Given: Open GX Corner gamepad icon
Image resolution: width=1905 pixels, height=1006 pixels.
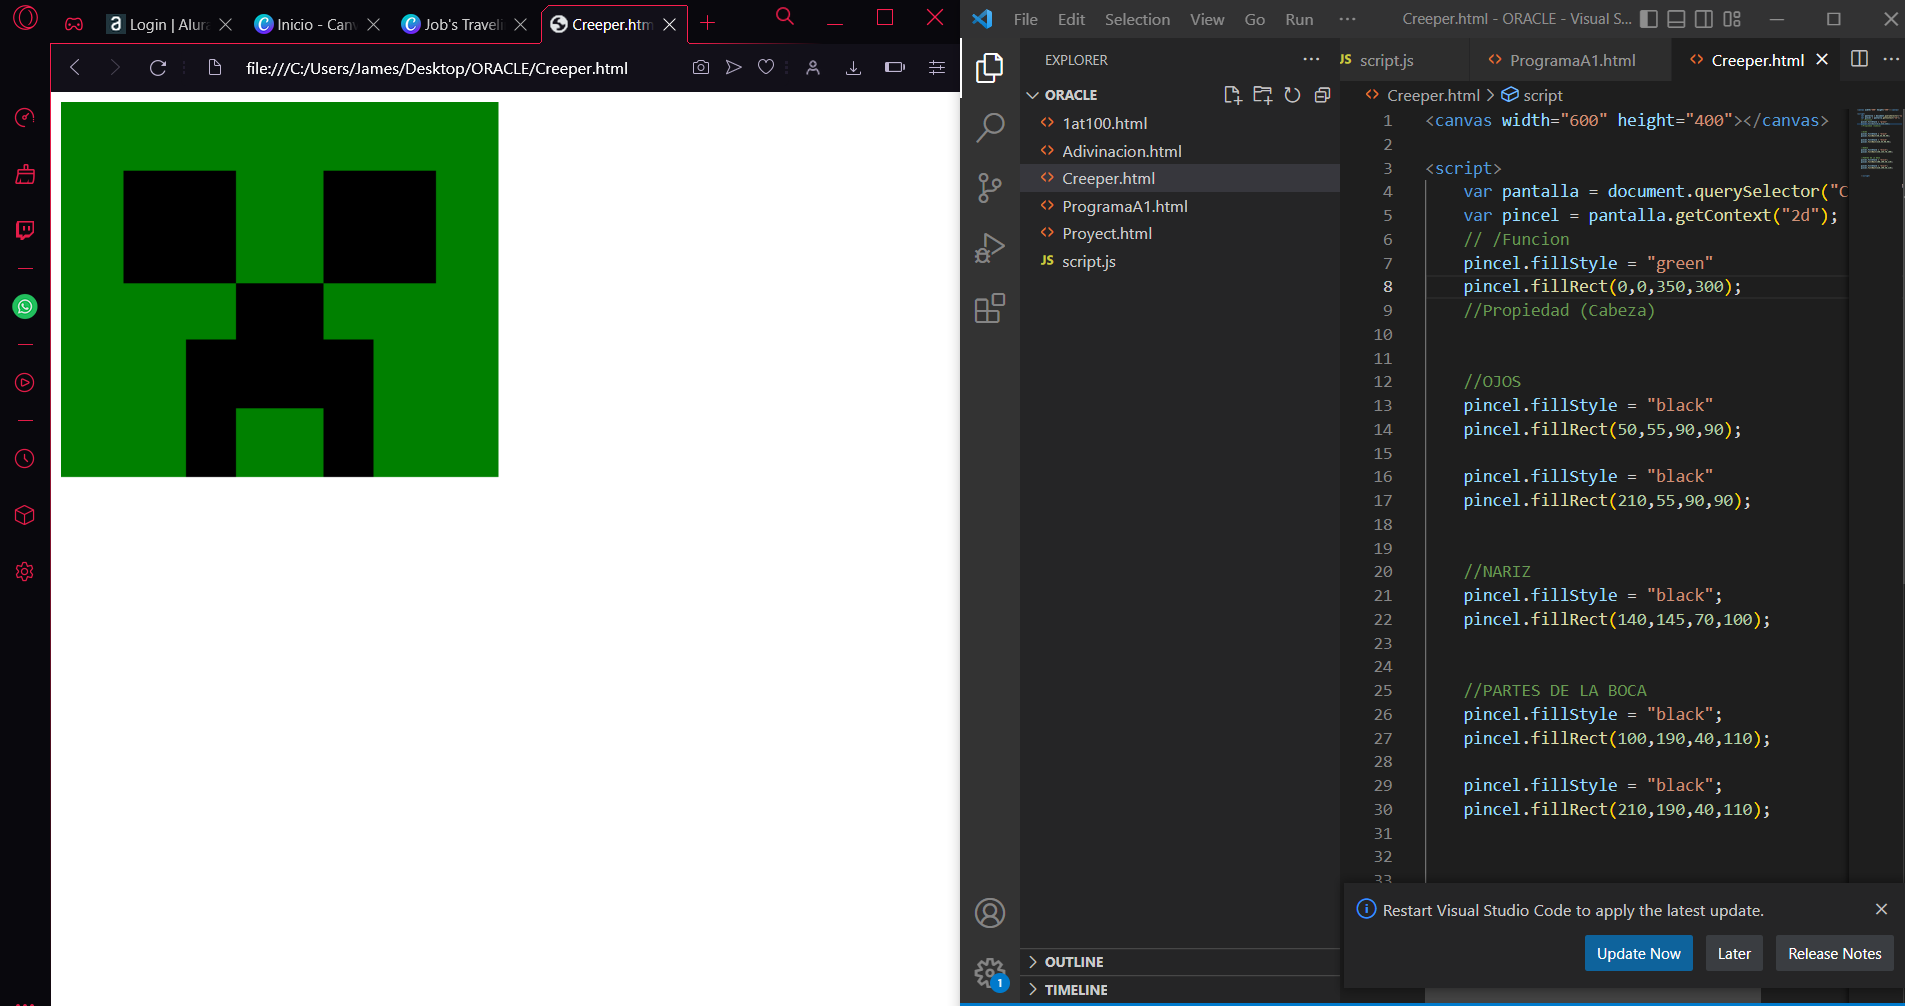Looking at the screenshot, I should [74, 24].
